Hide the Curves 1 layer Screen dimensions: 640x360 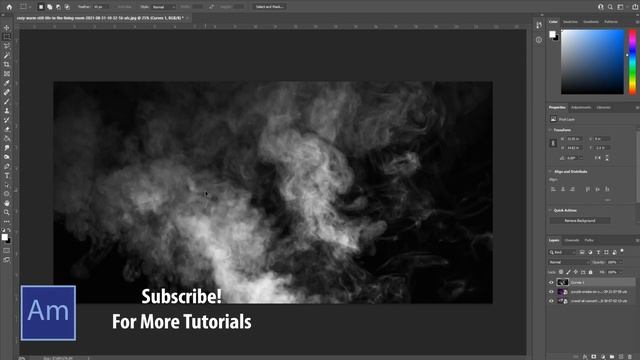pyautogui.click(x=551, y=282)
